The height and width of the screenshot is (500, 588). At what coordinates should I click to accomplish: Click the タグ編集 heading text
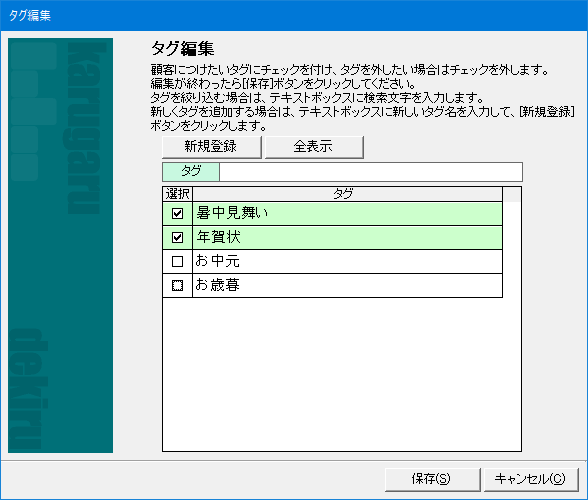(x=183, y=49)
